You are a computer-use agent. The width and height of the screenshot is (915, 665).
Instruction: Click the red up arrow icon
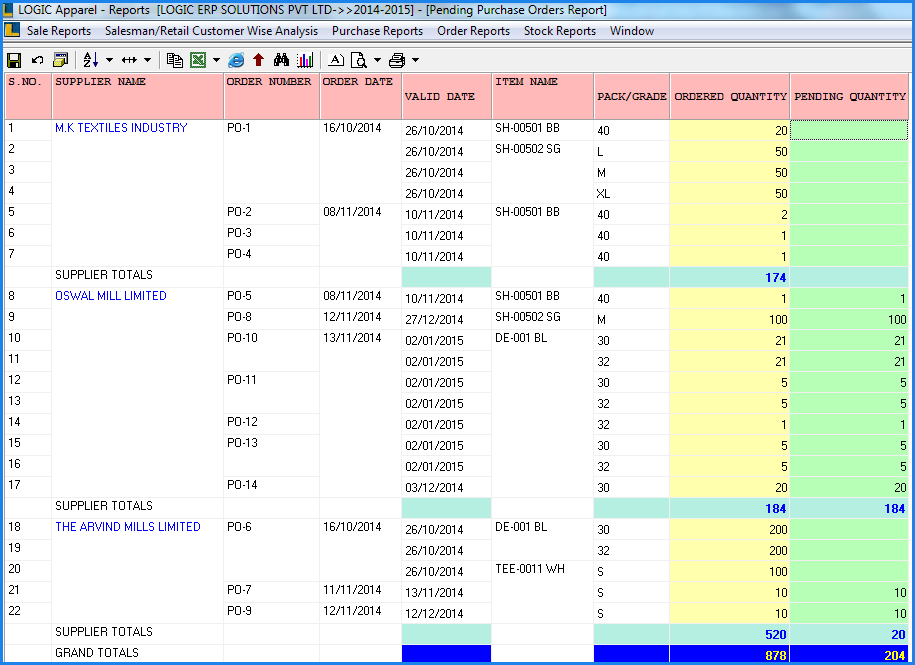click(x=259, y=60)
